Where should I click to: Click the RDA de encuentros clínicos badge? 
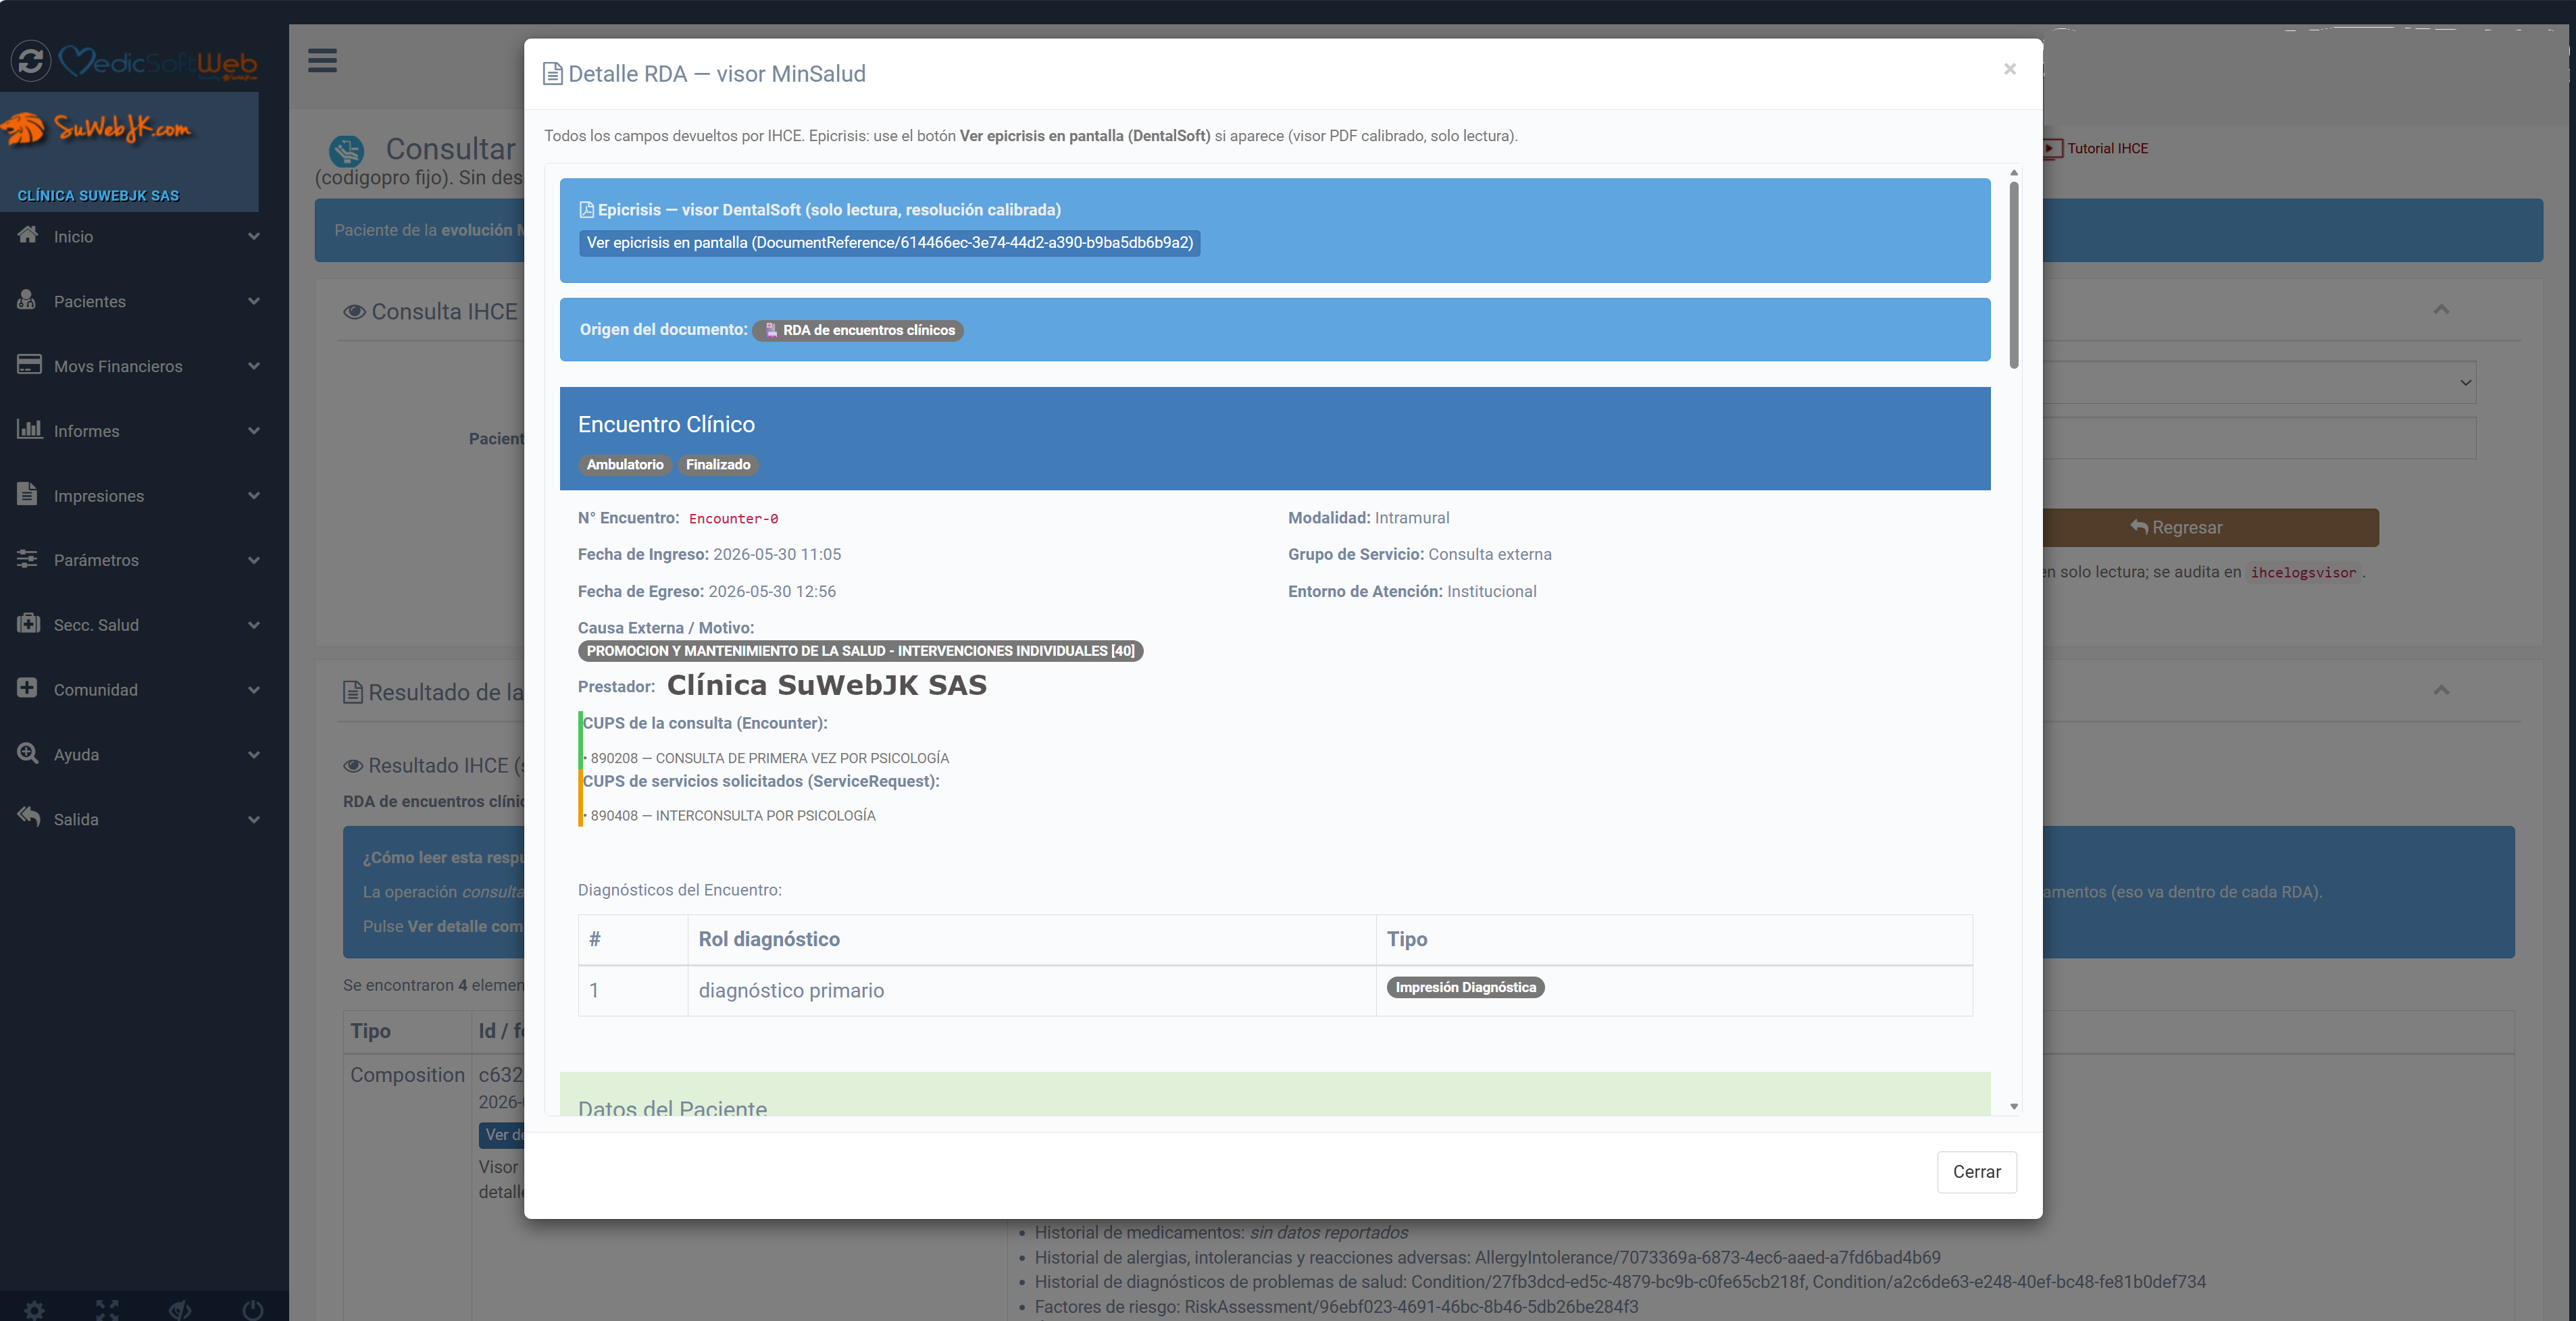pyautogui.click(x=858, y=330)
